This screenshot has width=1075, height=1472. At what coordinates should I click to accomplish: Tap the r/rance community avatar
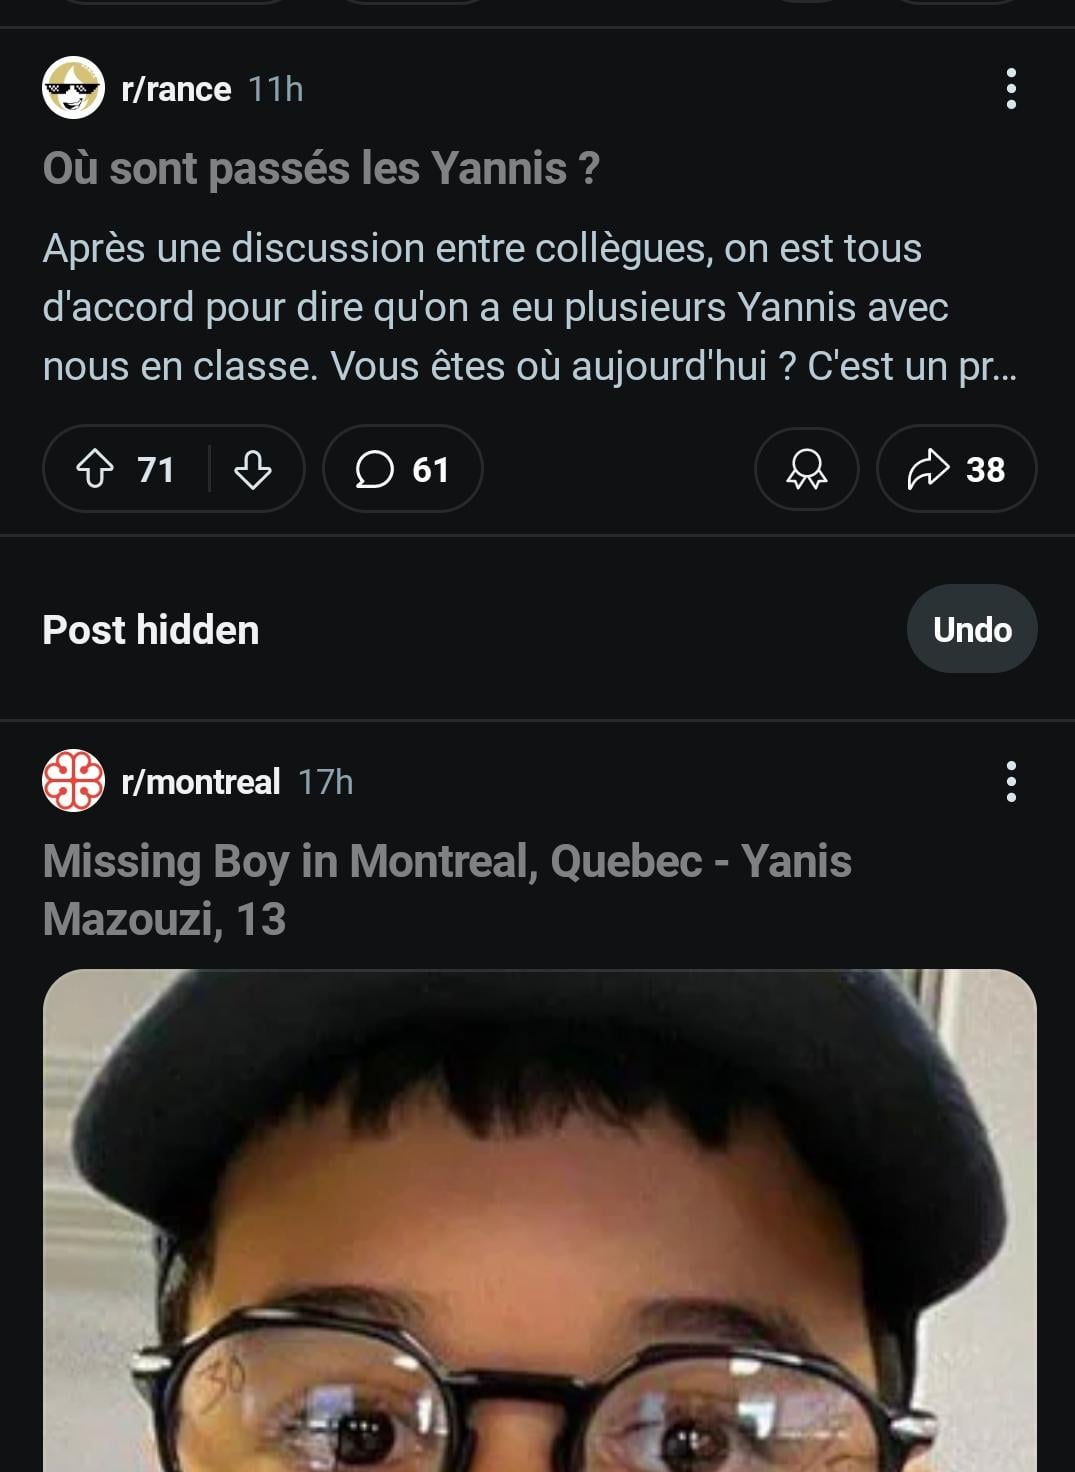pyautogui.click(x=73, y=89)
